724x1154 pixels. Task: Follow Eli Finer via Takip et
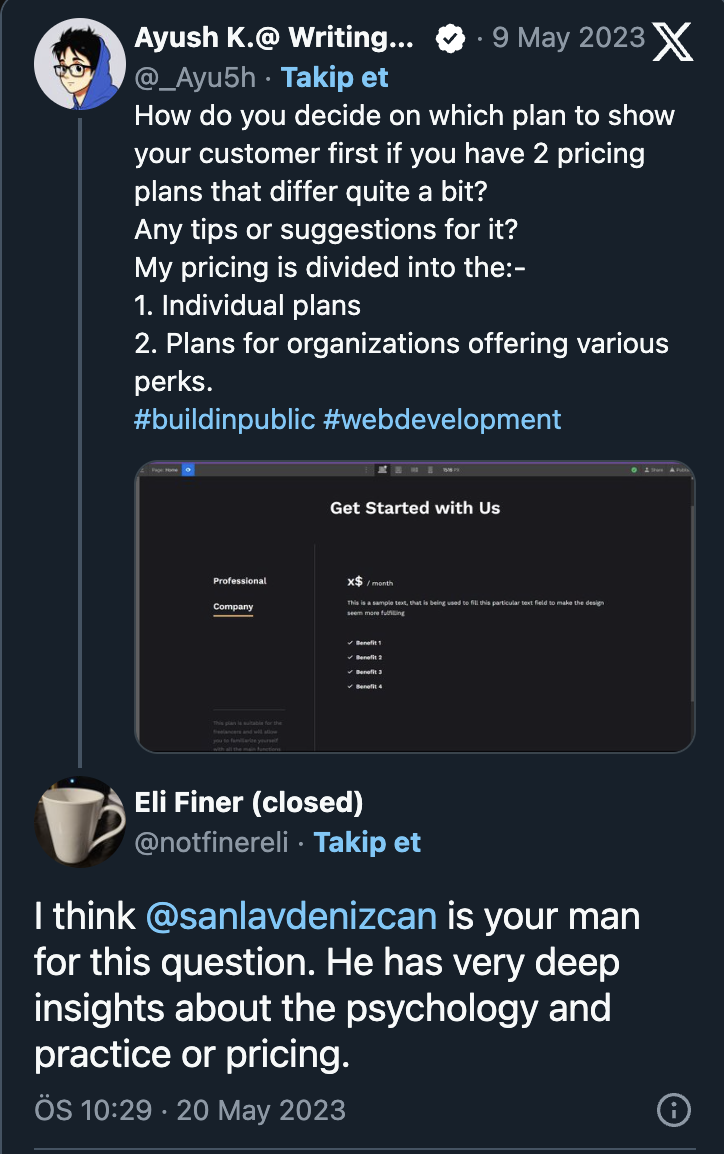tap(367, 843)
